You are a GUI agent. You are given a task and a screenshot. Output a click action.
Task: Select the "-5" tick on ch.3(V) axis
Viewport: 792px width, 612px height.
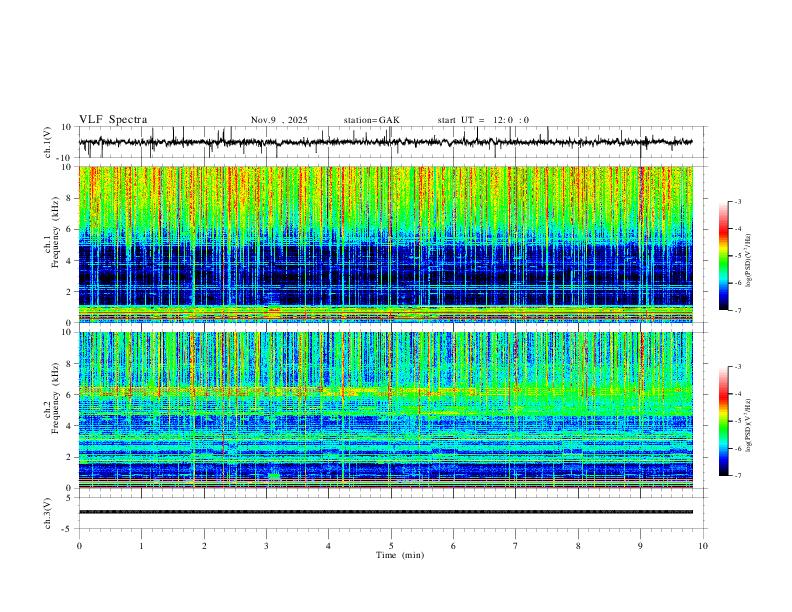tap(68, 529)
